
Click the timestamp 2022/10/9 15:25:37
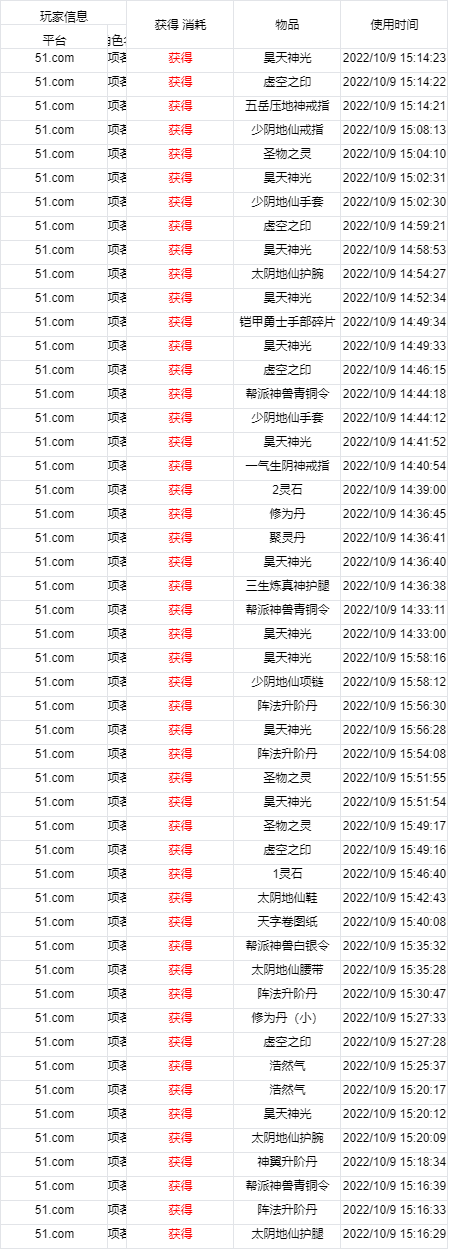click(394, 1066)
